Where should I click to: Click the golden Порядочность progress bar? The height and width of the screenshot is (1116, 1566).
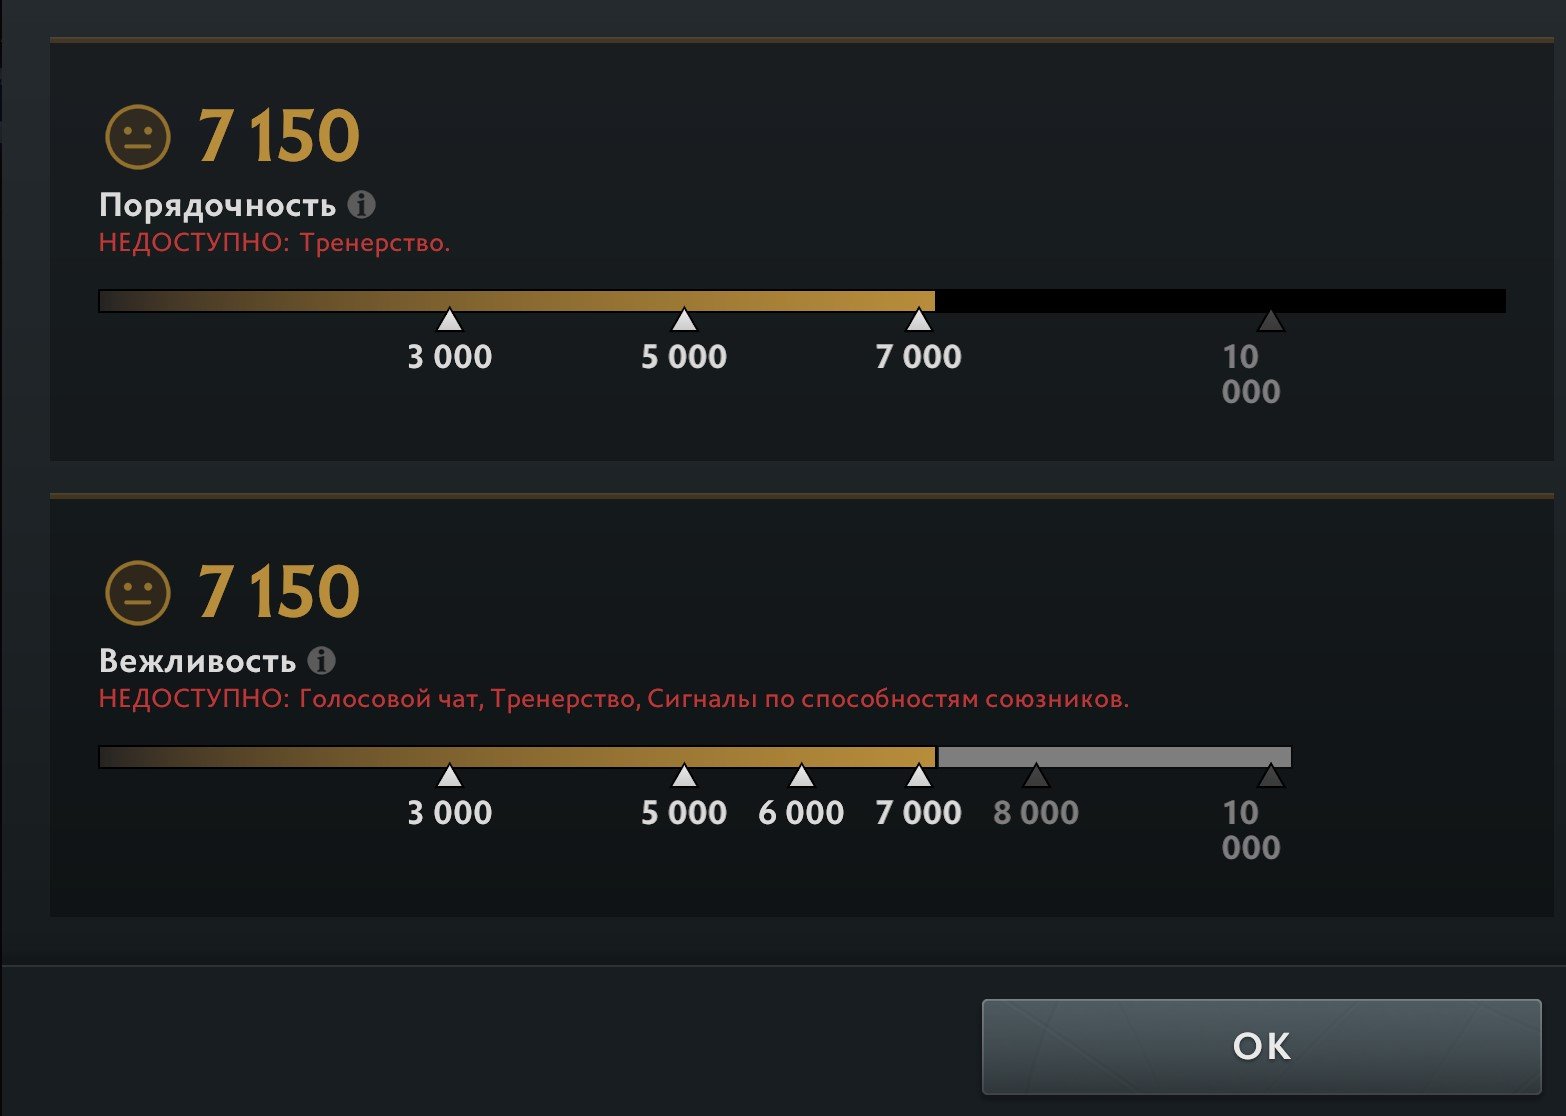pyautogui.click(x=517, y=301)
